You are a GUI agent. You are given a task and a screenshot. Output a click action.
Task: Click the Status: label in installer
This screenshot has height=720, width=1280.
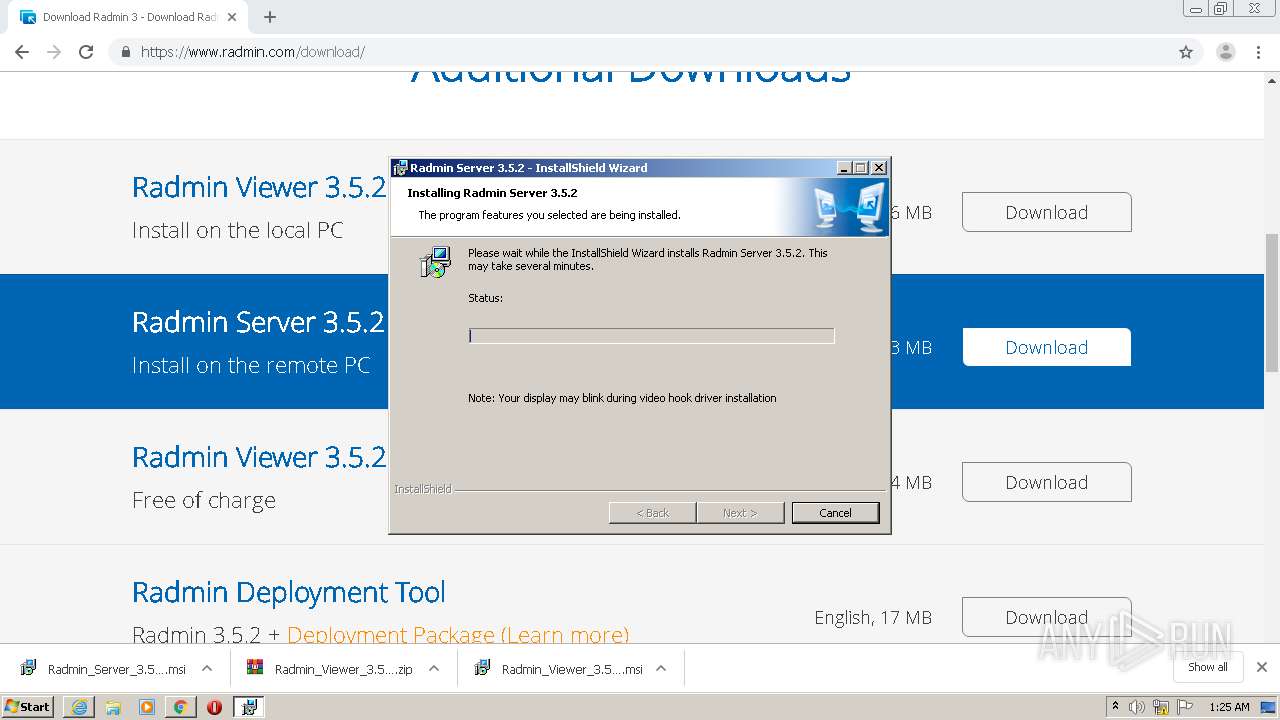pos(485,298)
